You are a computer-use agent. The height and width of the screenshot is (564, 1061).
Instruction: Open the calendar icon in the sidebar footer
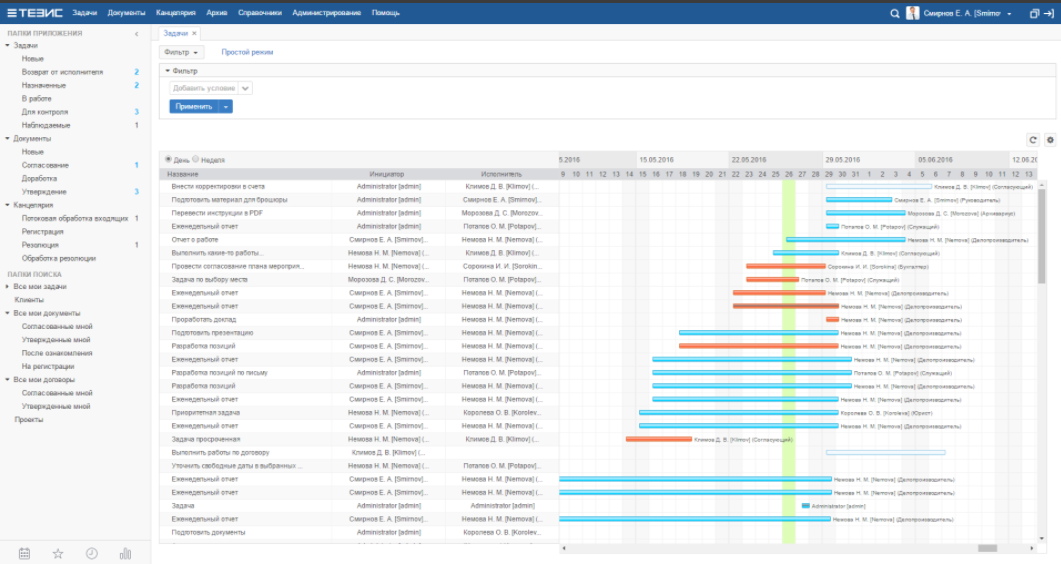[25, 553]
